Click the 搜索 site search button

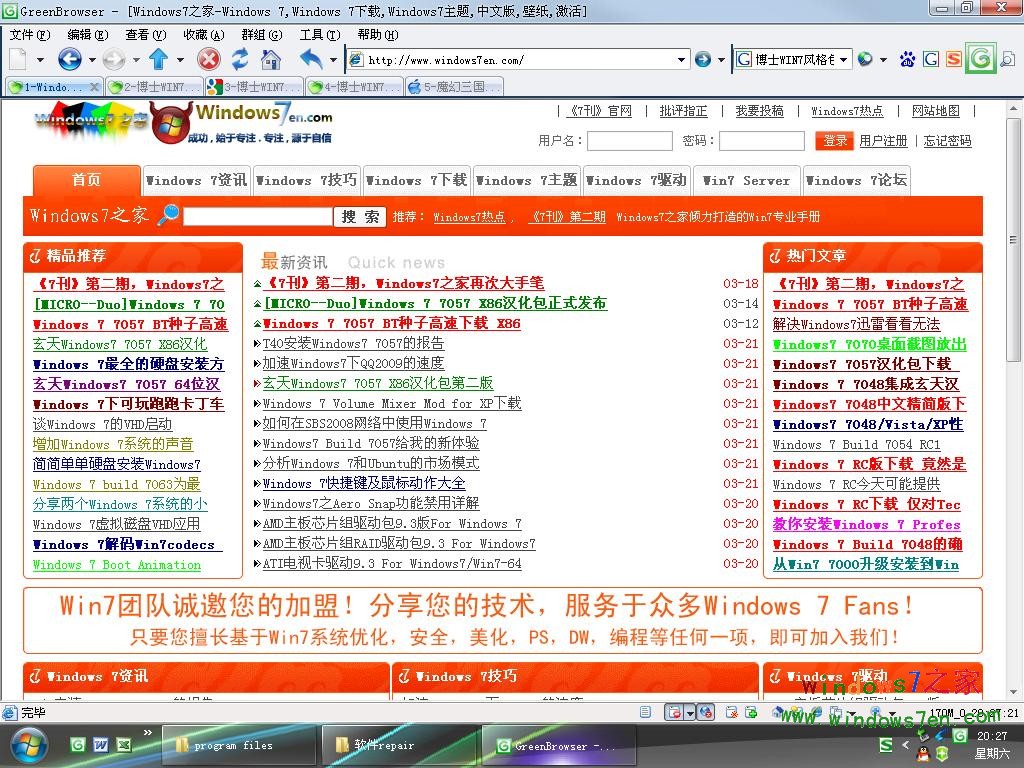pyautogui.click(x=360, y=217)
